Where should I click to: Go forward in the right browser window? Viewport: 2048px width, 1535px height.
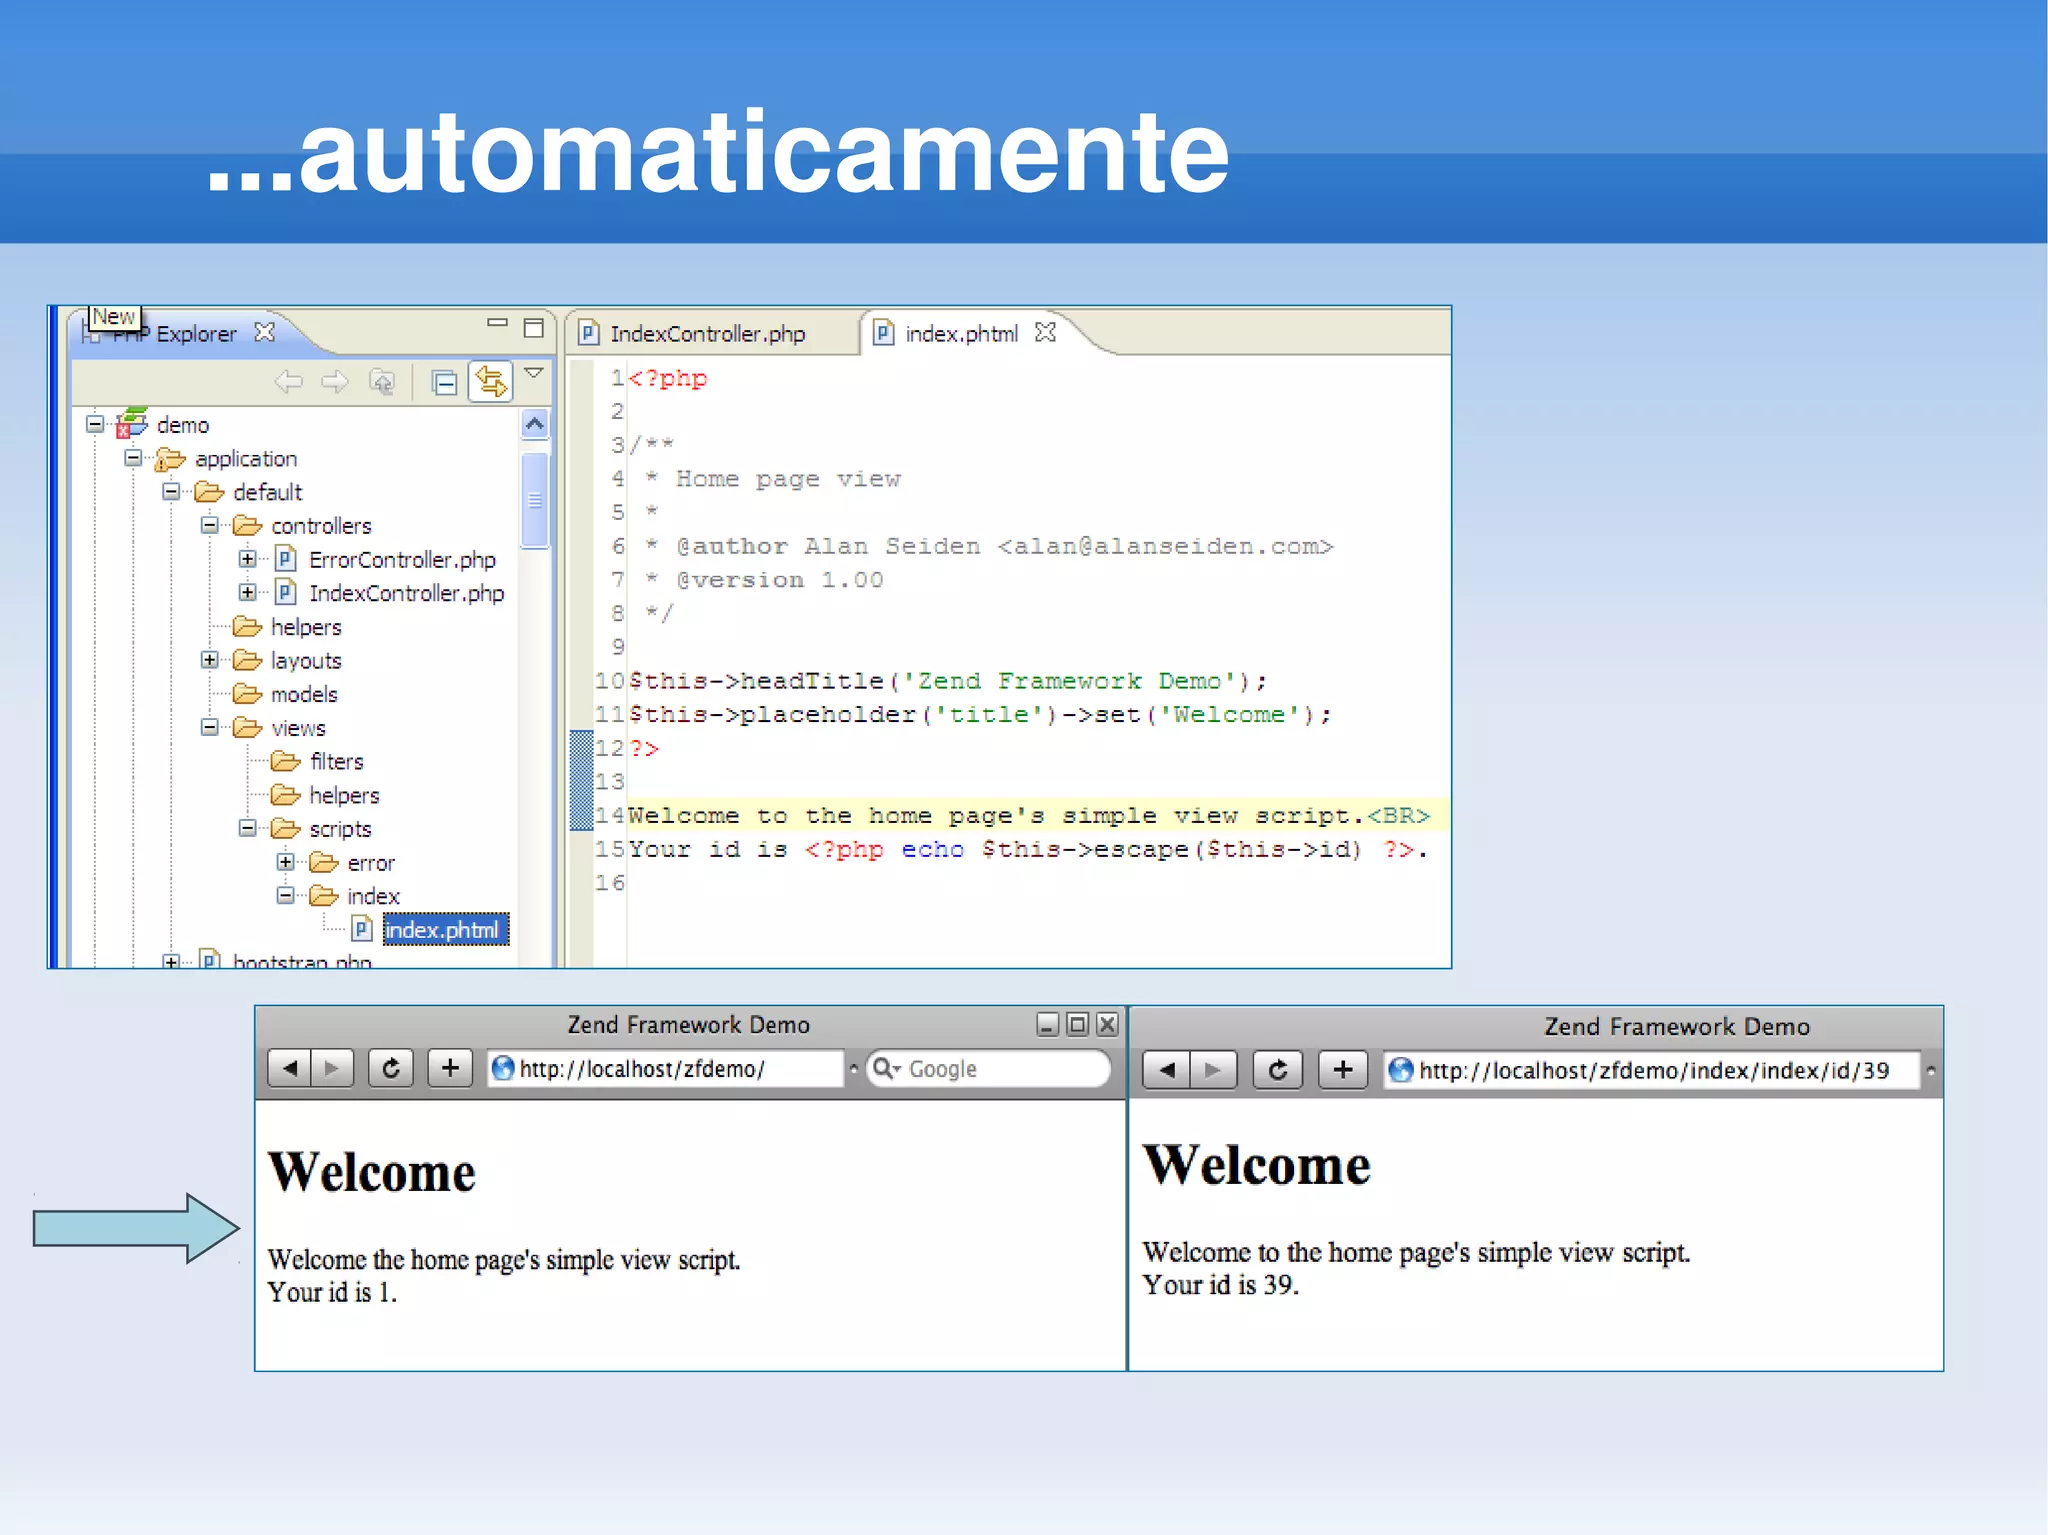[x=1213, y=1070]
